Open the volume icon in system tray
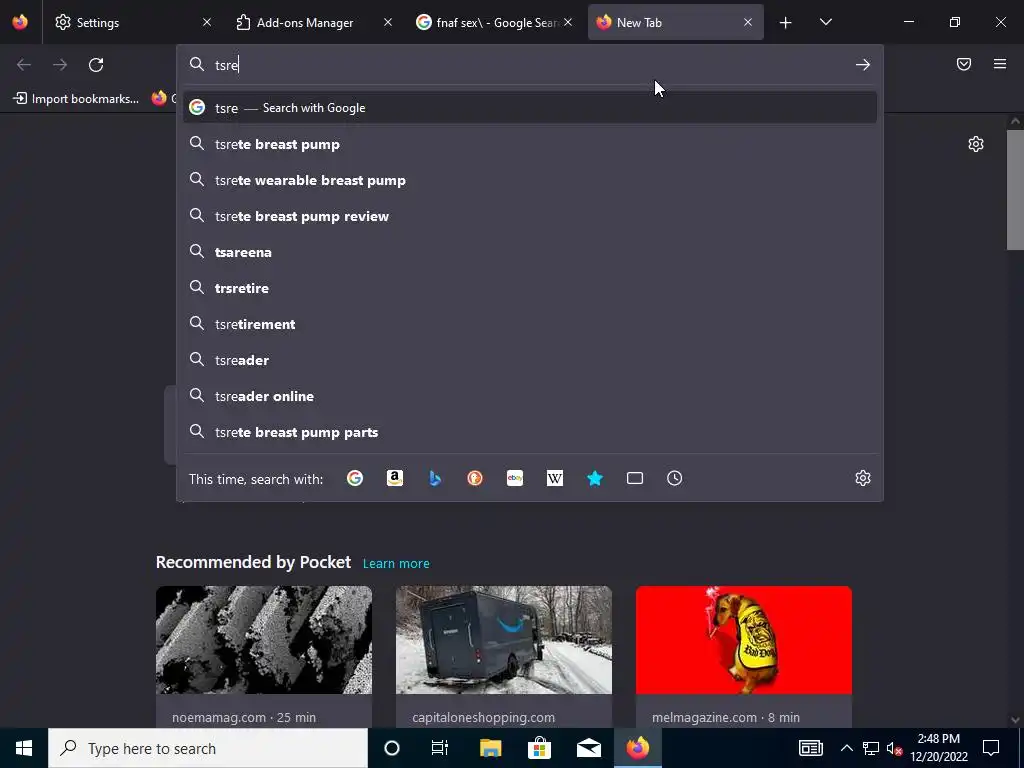Viewport: 1024px width, 768px height. coord(894,748)
